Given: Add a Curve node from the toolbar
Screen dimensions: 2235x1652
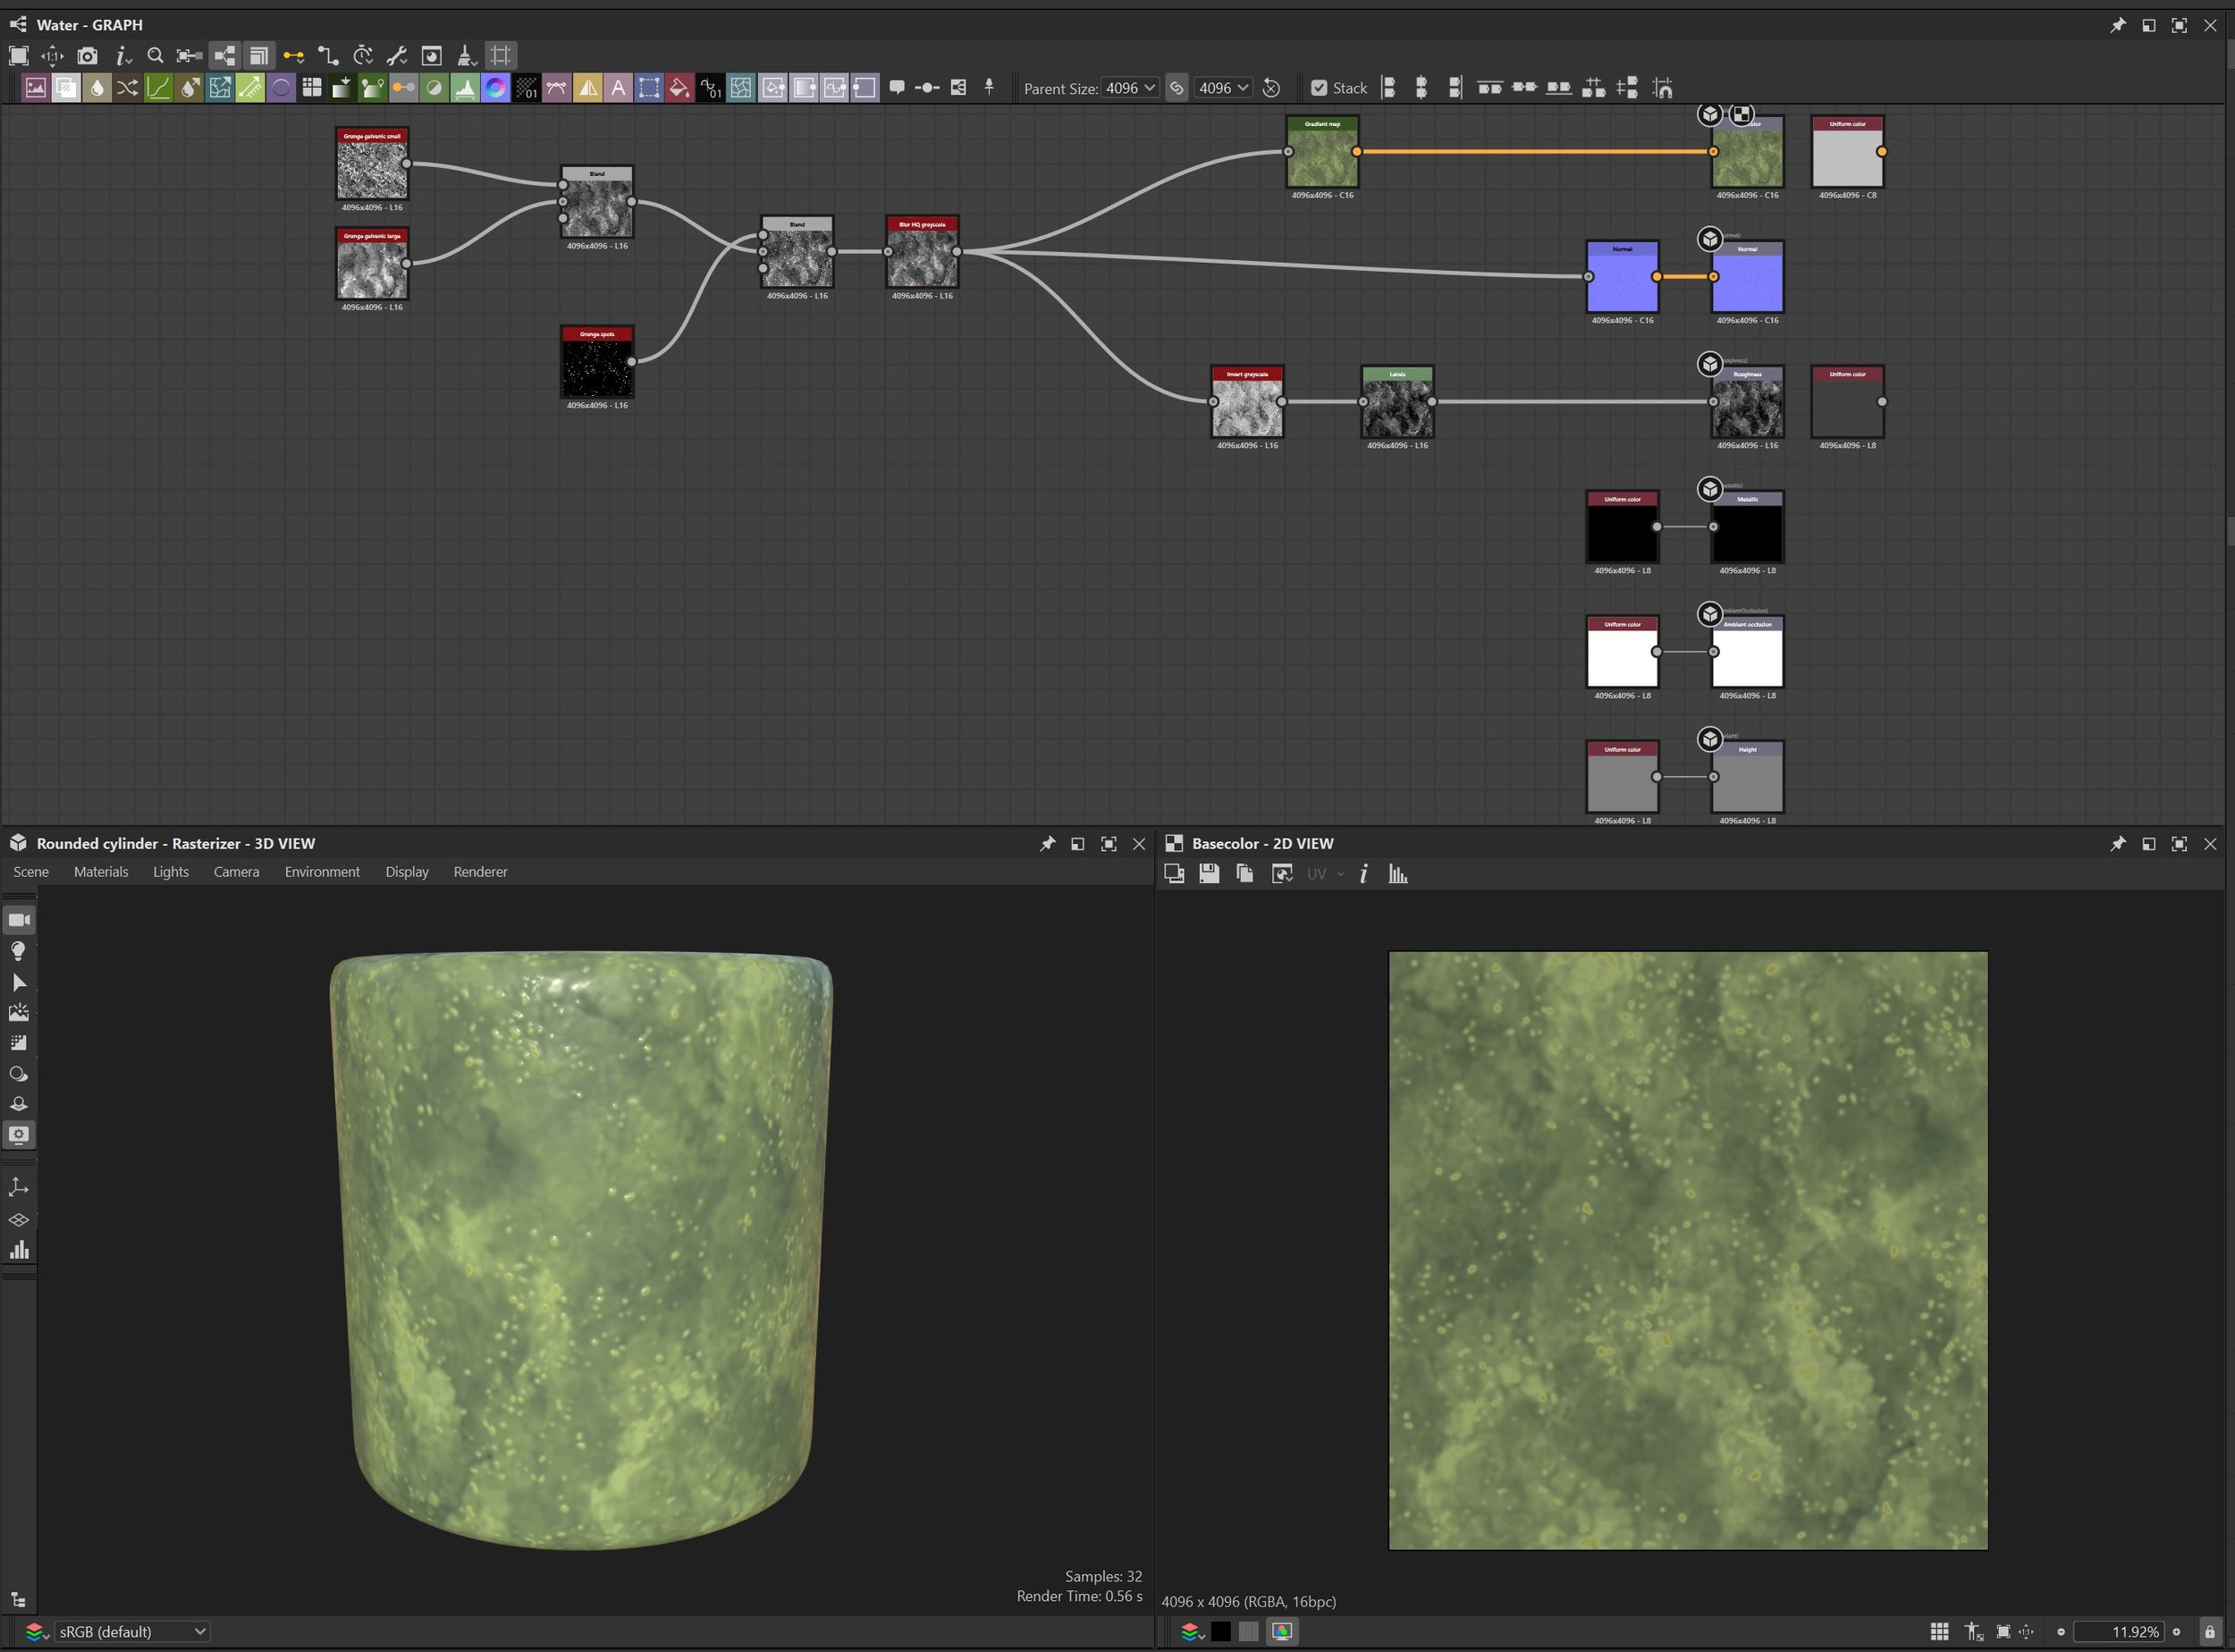Looking at the screenshot, I should pos(158,88).
